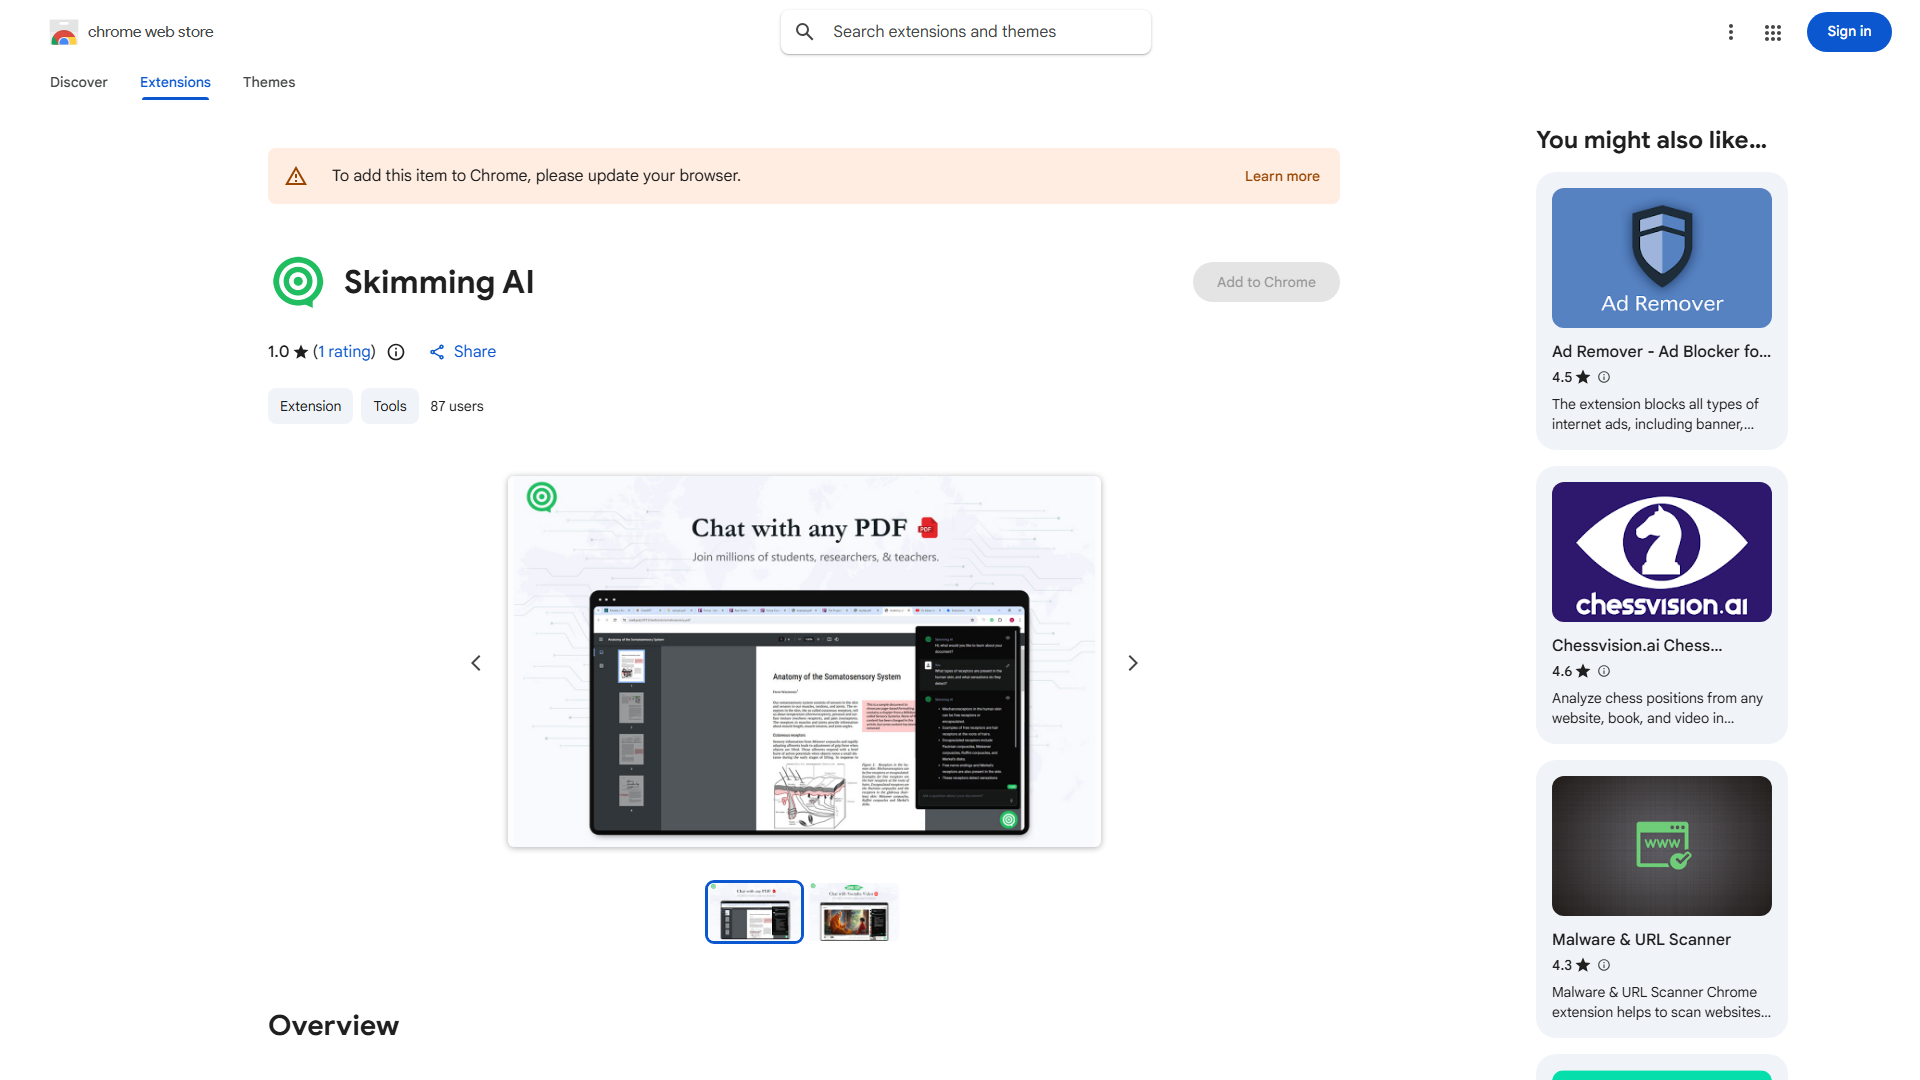
Task: Open the Google apps grid icon
Action: click(x=1772, y=32)
